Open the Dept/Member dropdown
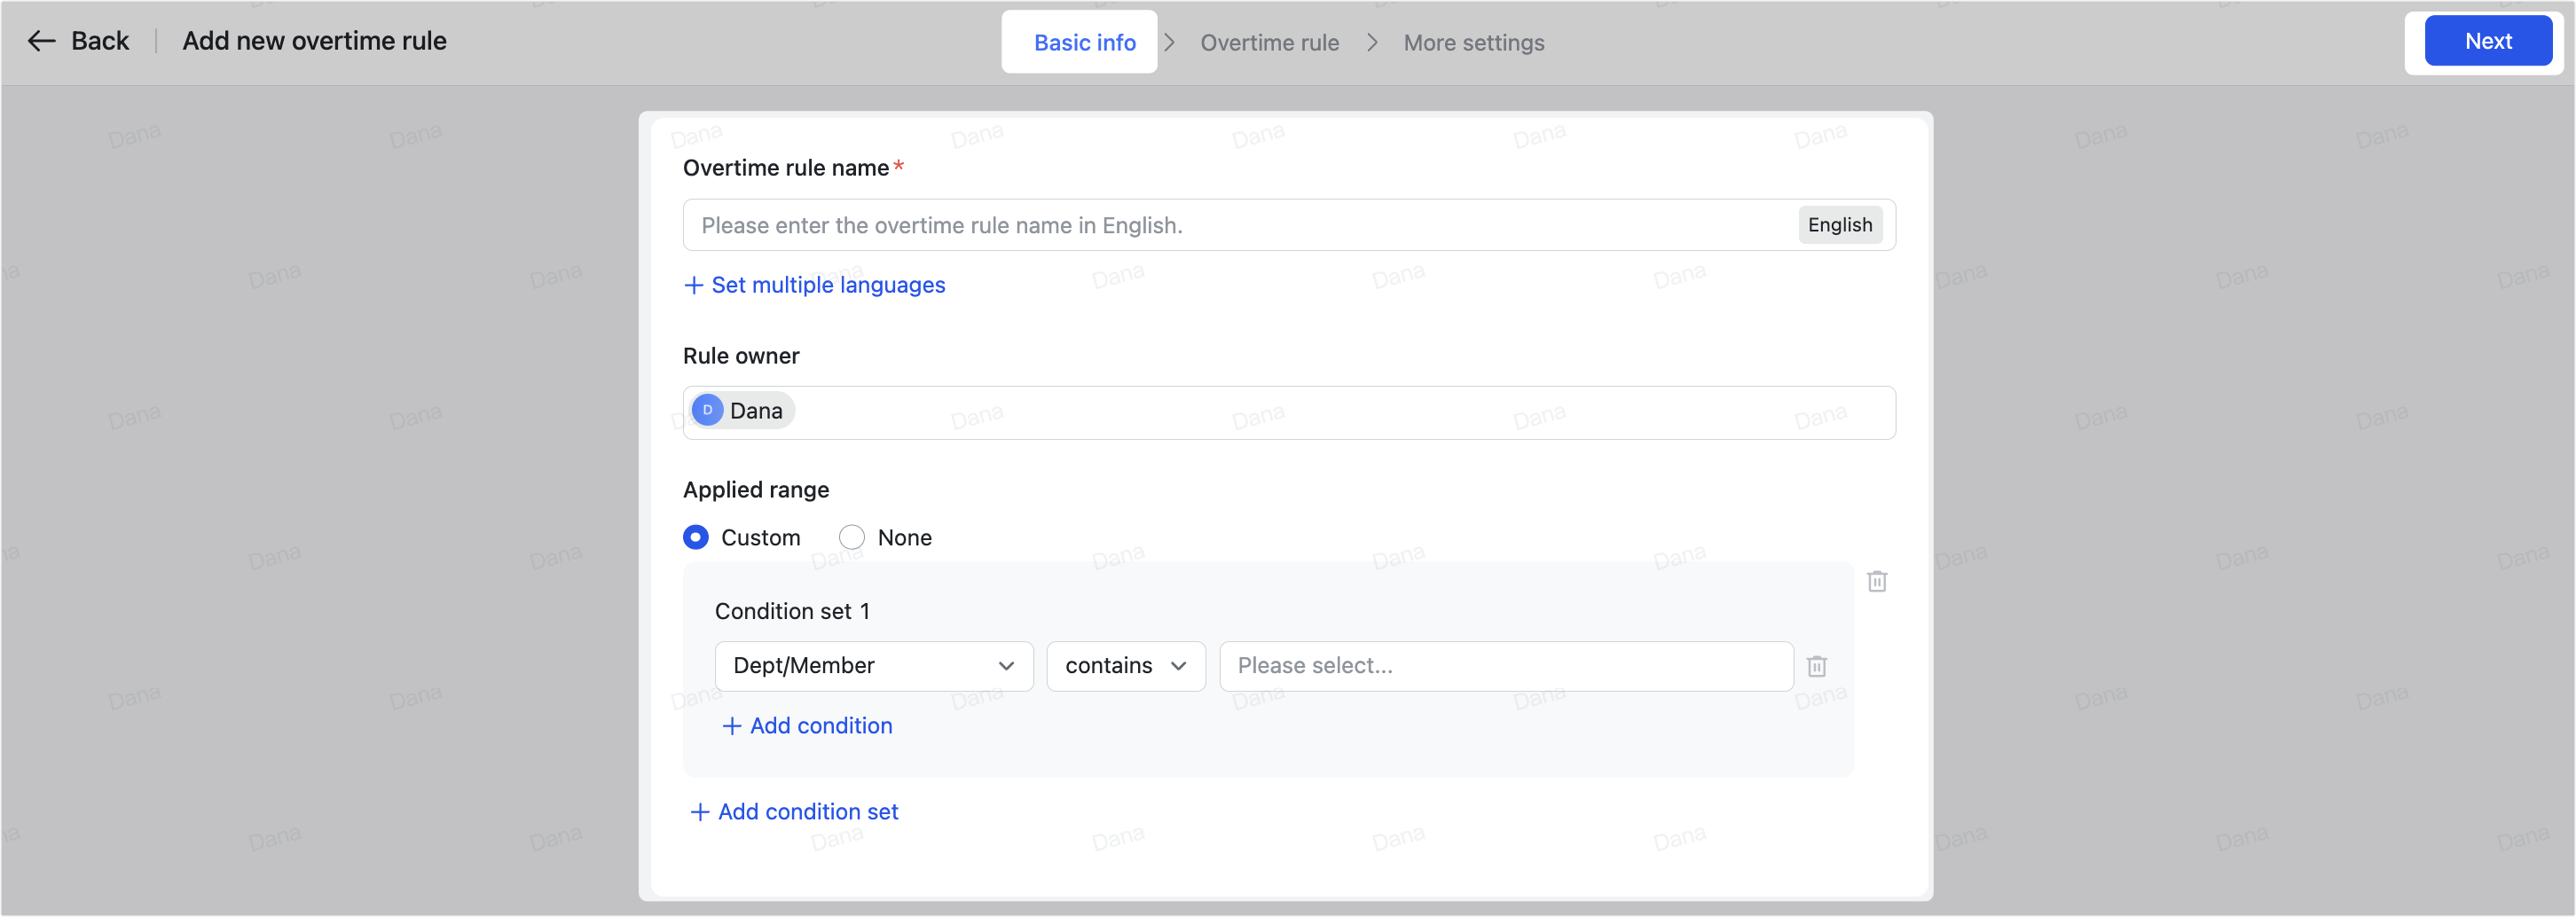 tap(873, 666)
